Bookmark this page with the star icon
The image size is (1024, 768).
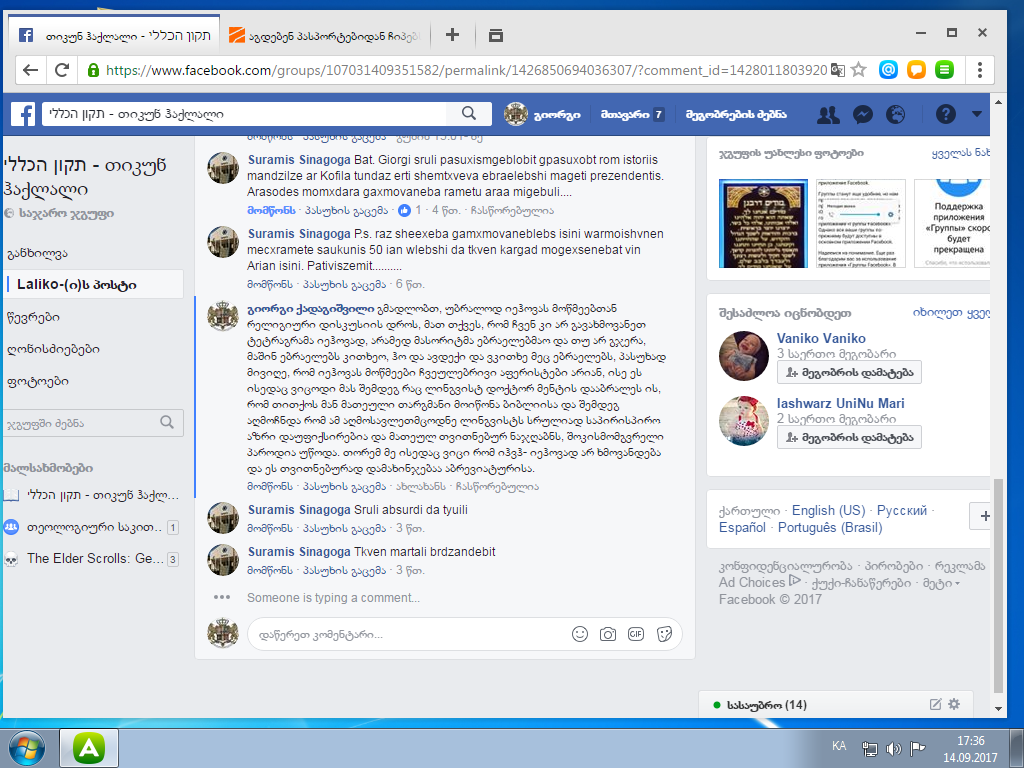point(859,70)
